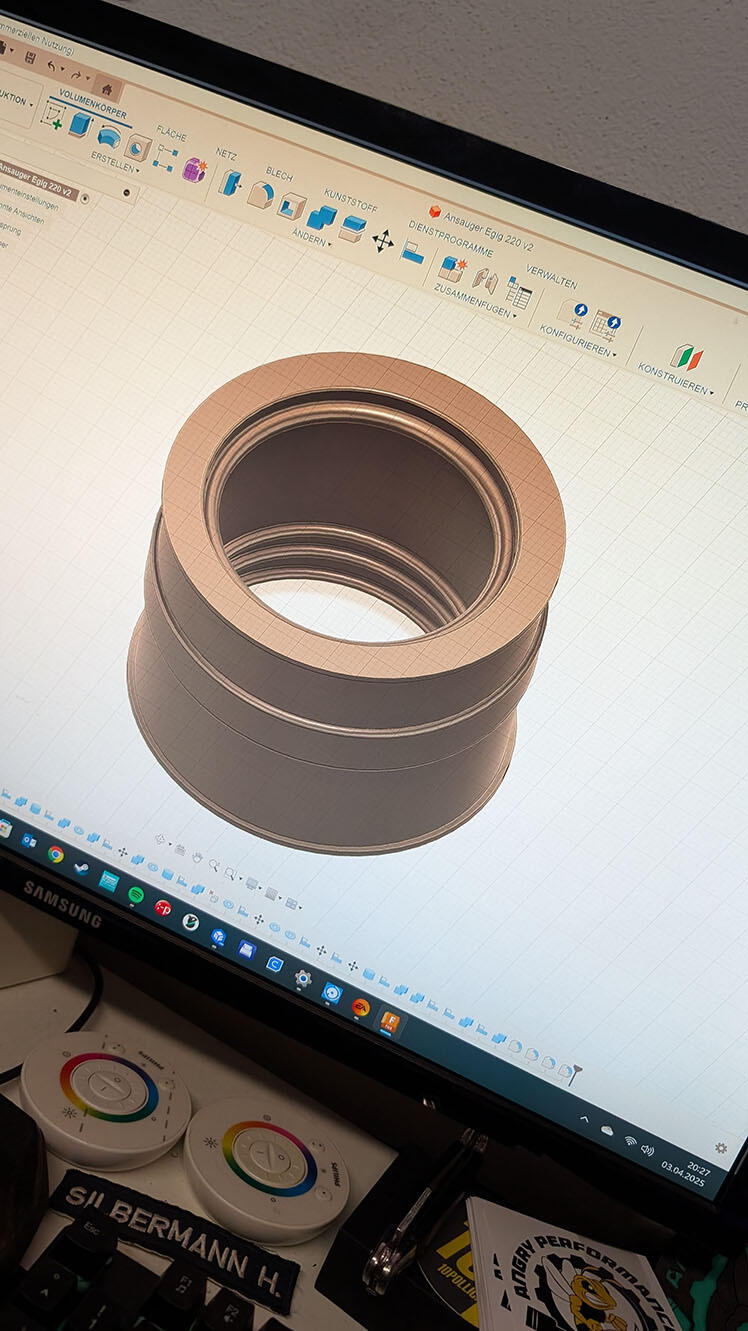
Task: Activate the Ansauger Egig 220 v2 radio button
Action: pos(84,198)
